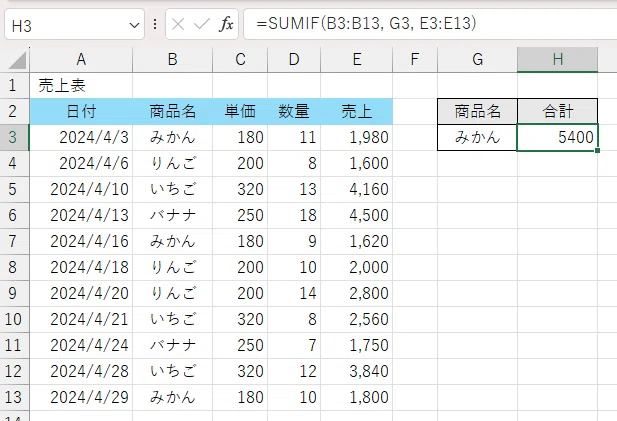Select column A header
Screen dimensions: 617x421
tap(81, 60)
